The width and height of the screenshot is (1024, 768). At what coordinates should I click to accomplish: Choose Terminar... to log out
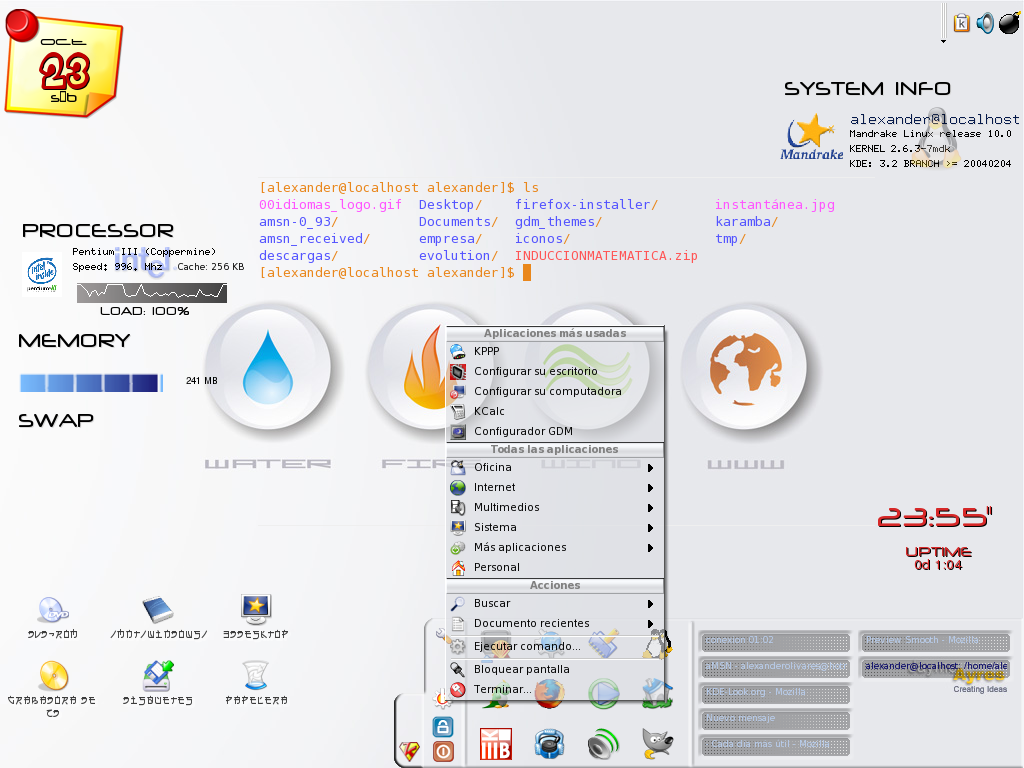[x=555, y=690]
